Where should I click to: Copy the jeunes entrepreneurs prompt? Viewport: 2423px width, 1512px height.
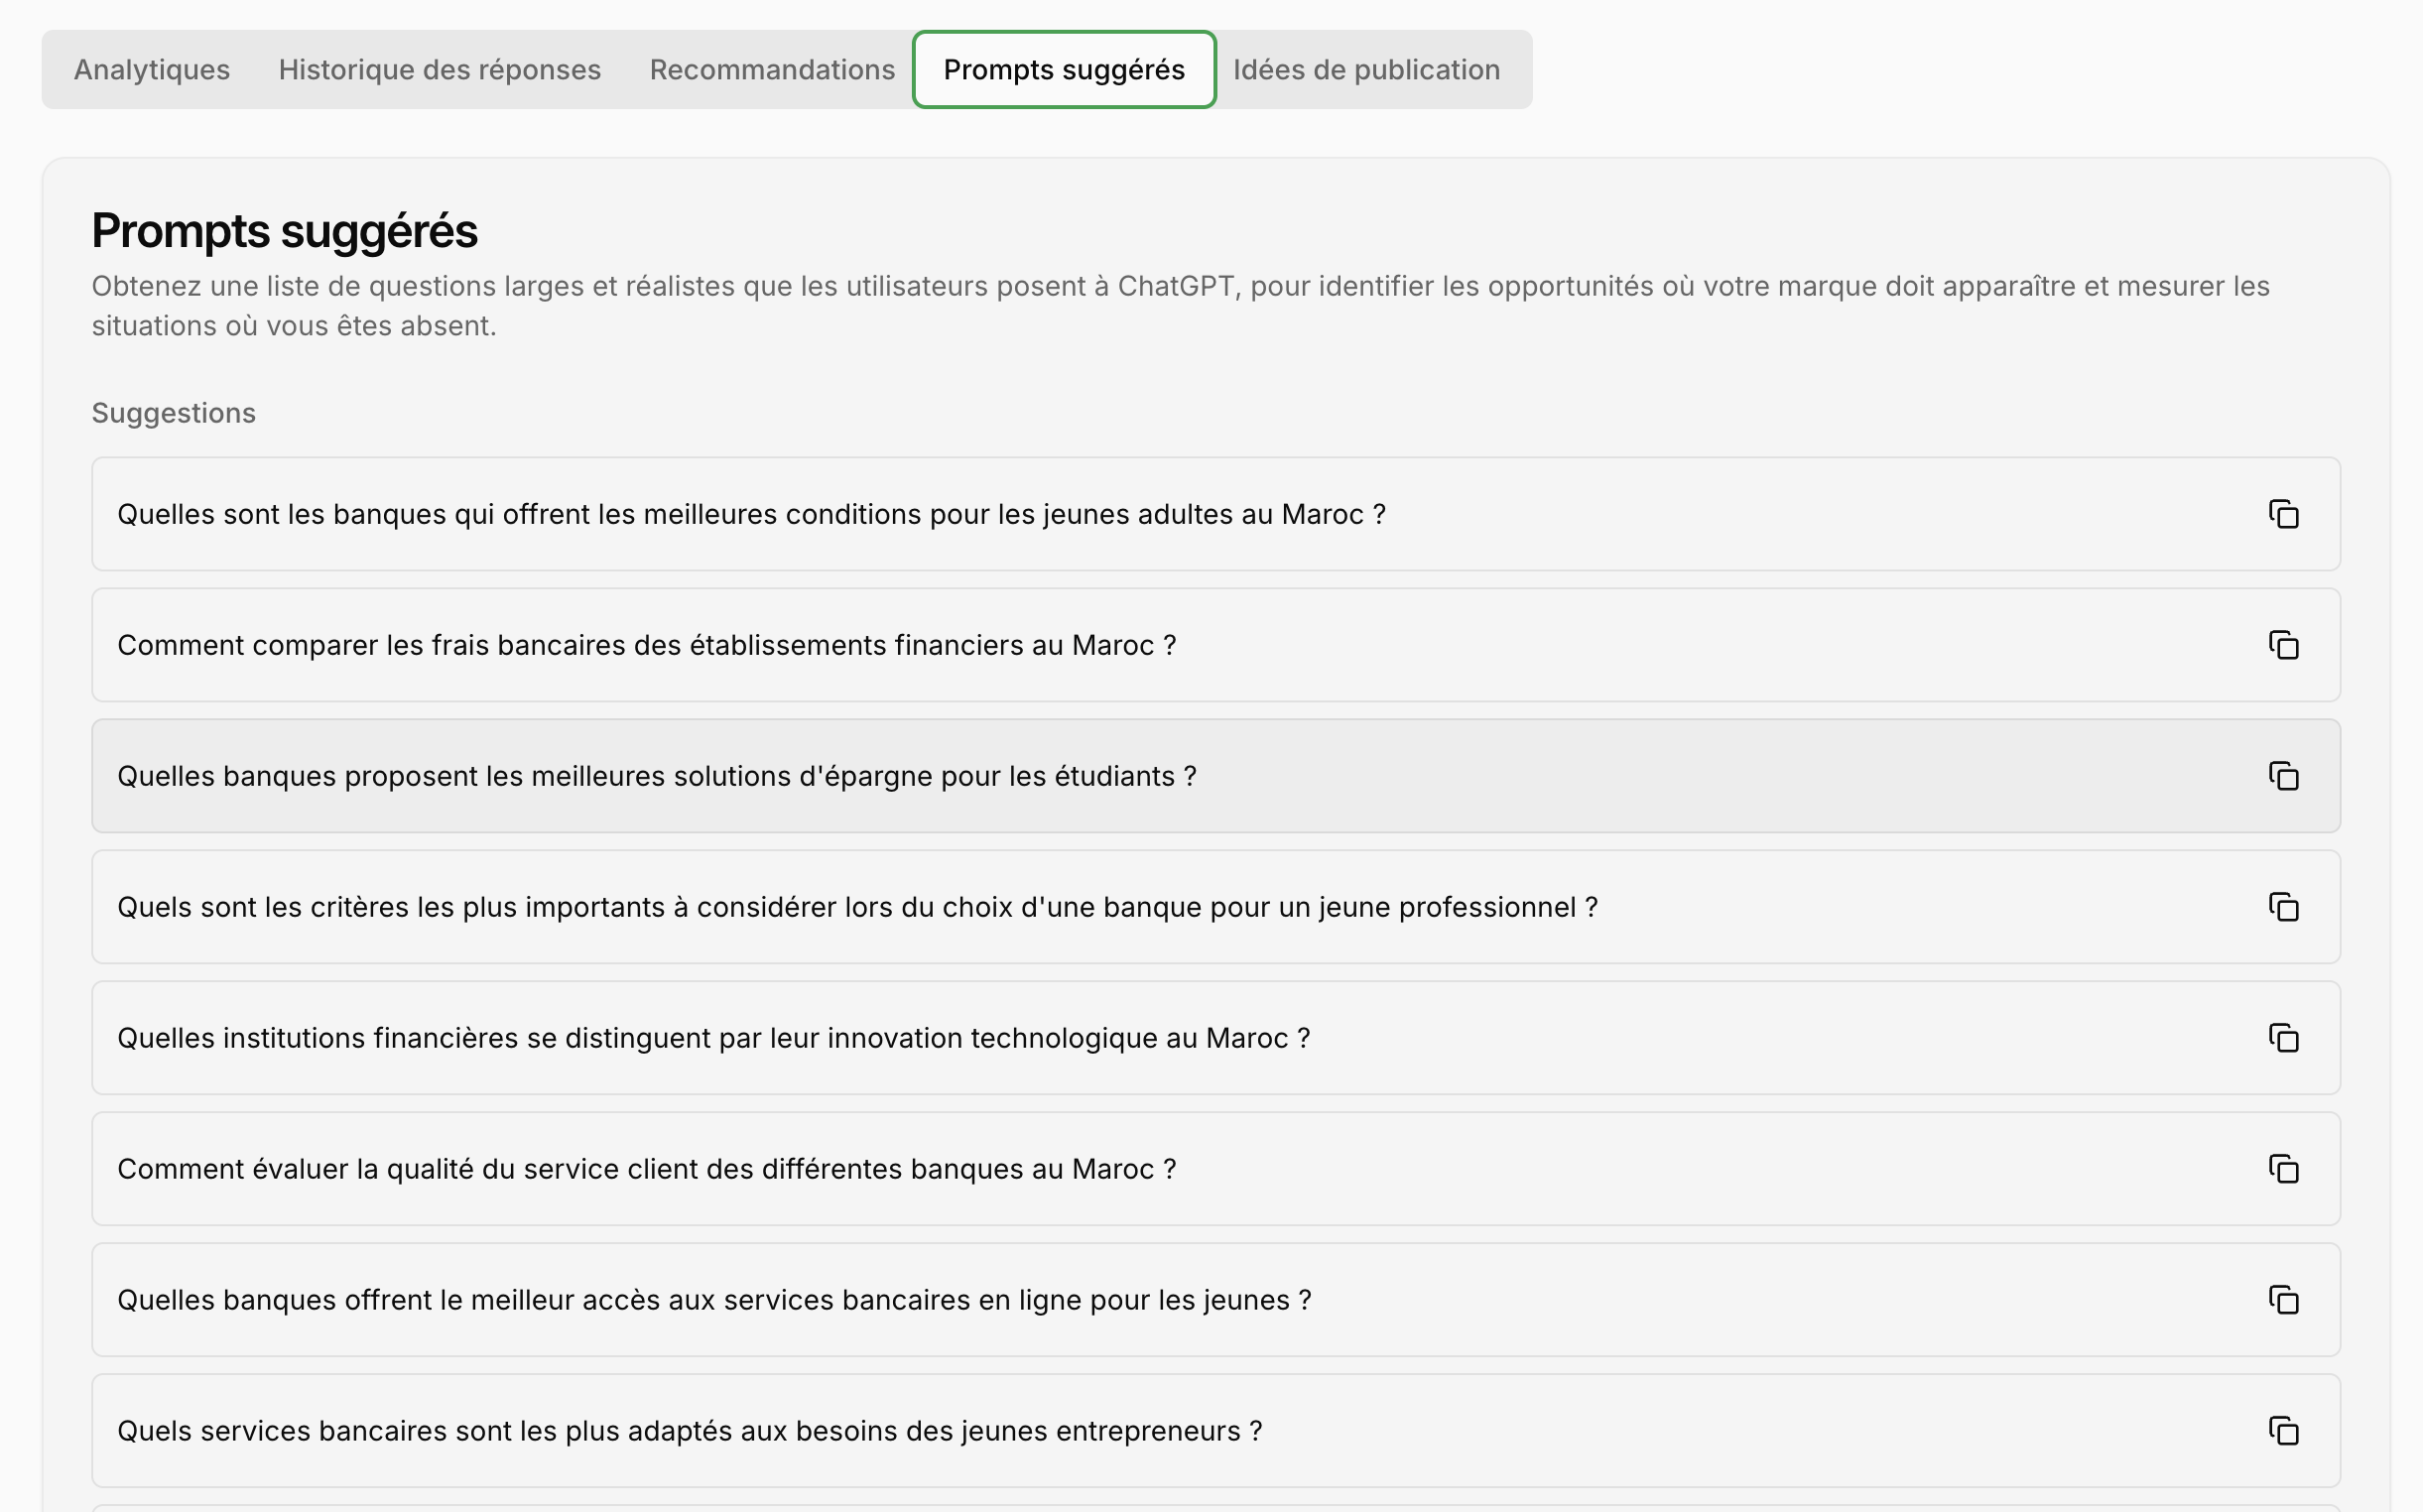pos(2283,1431)
